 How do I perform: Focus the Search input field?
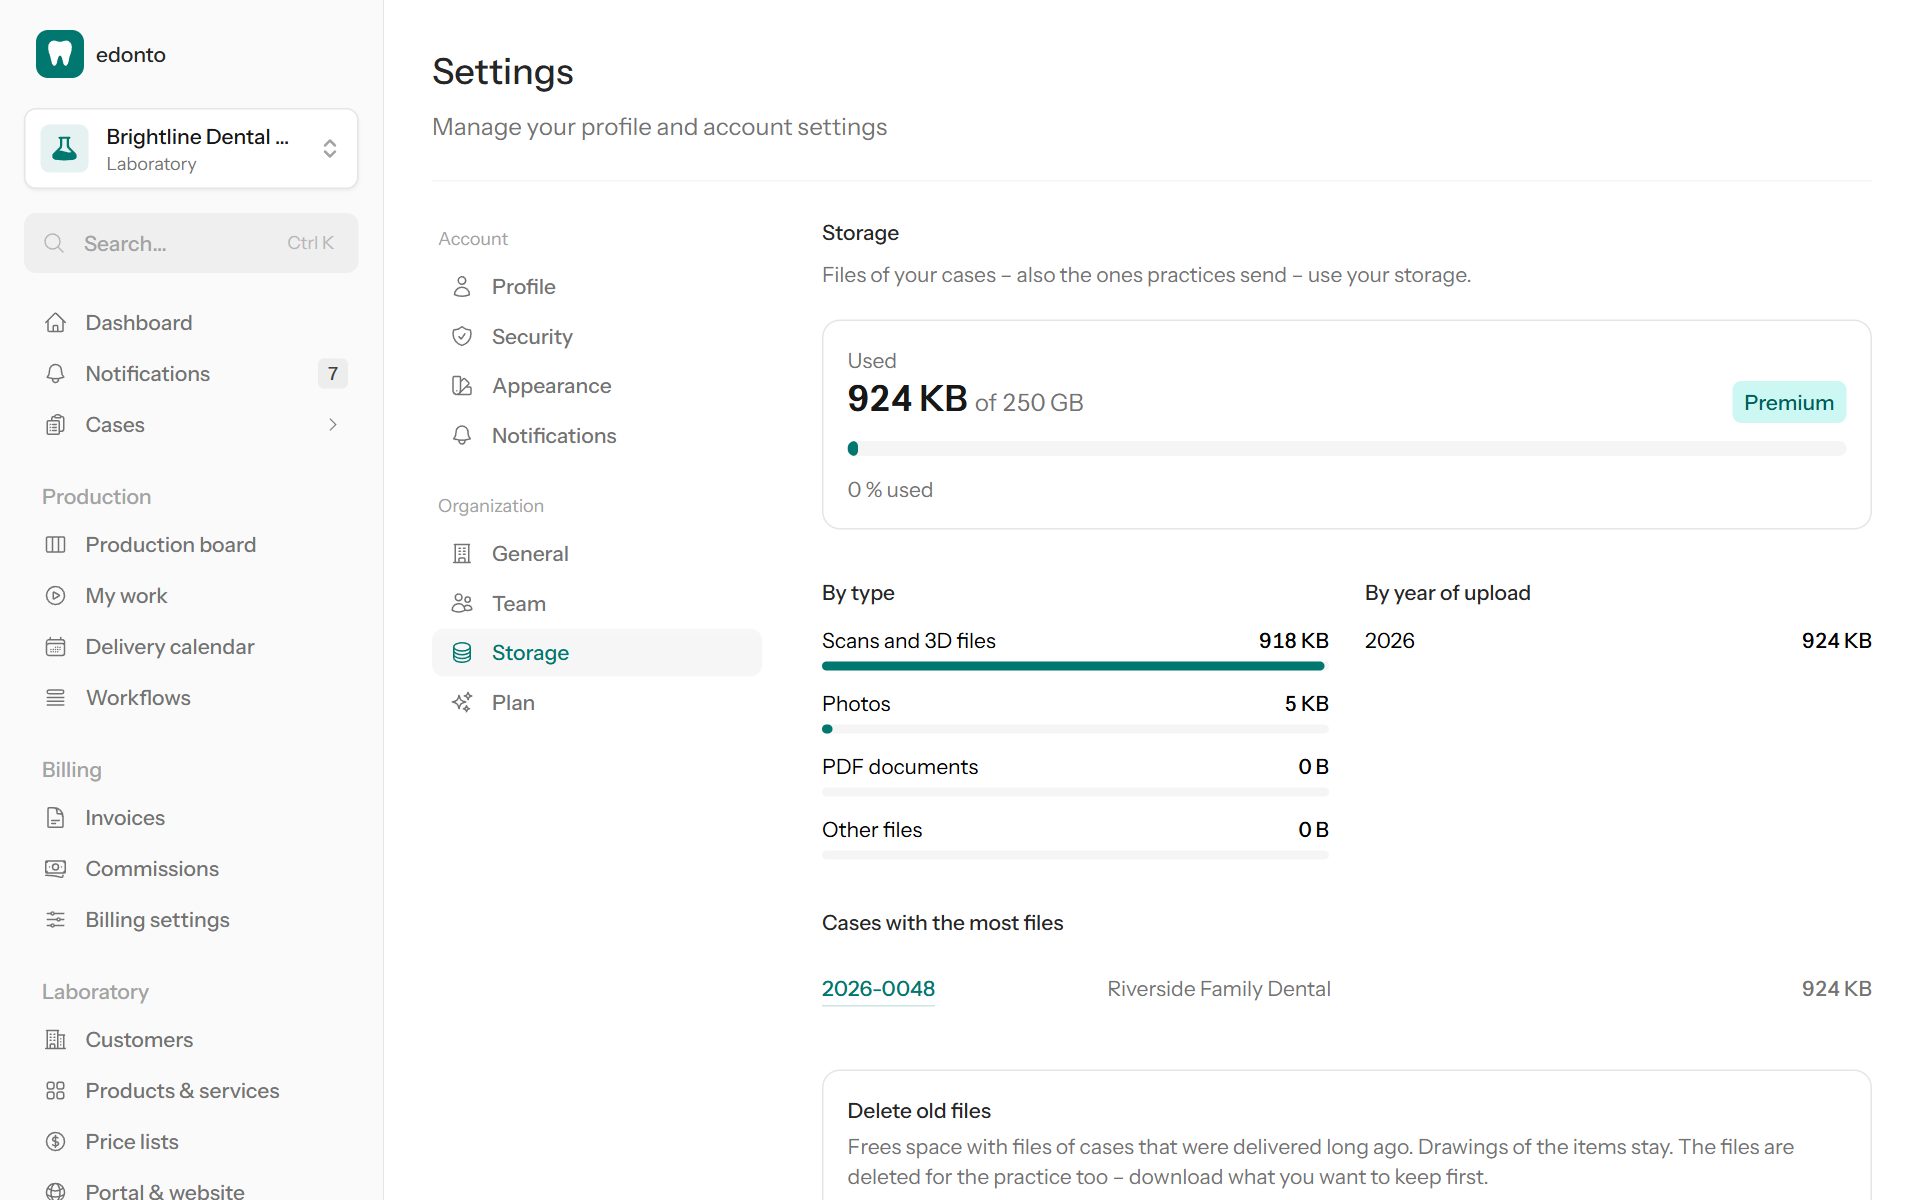tap(191, 243)
